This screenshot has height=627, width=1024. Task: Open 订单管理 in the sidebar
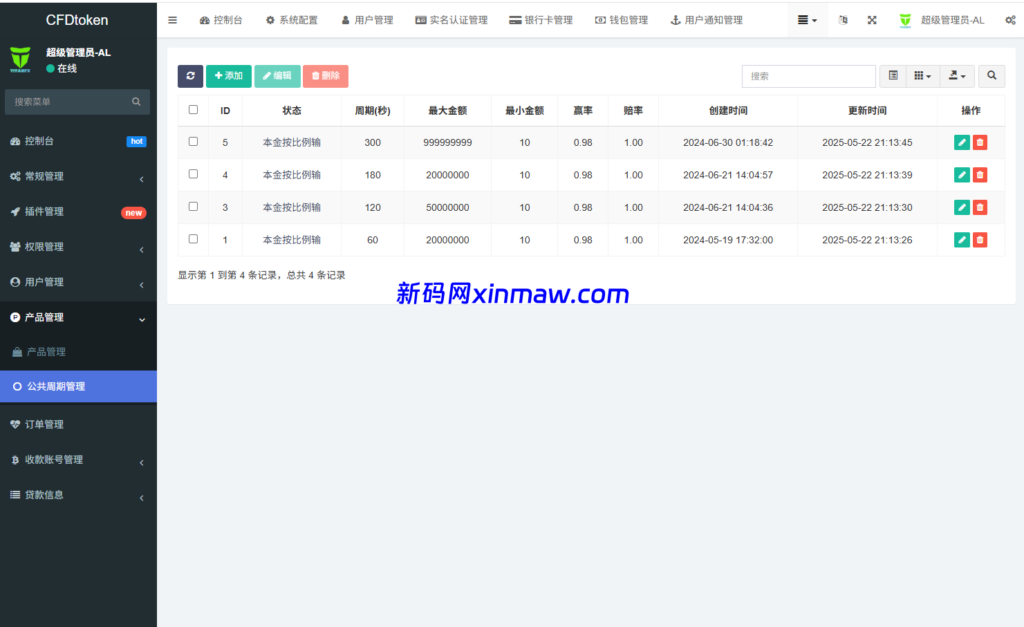[63, 424]
